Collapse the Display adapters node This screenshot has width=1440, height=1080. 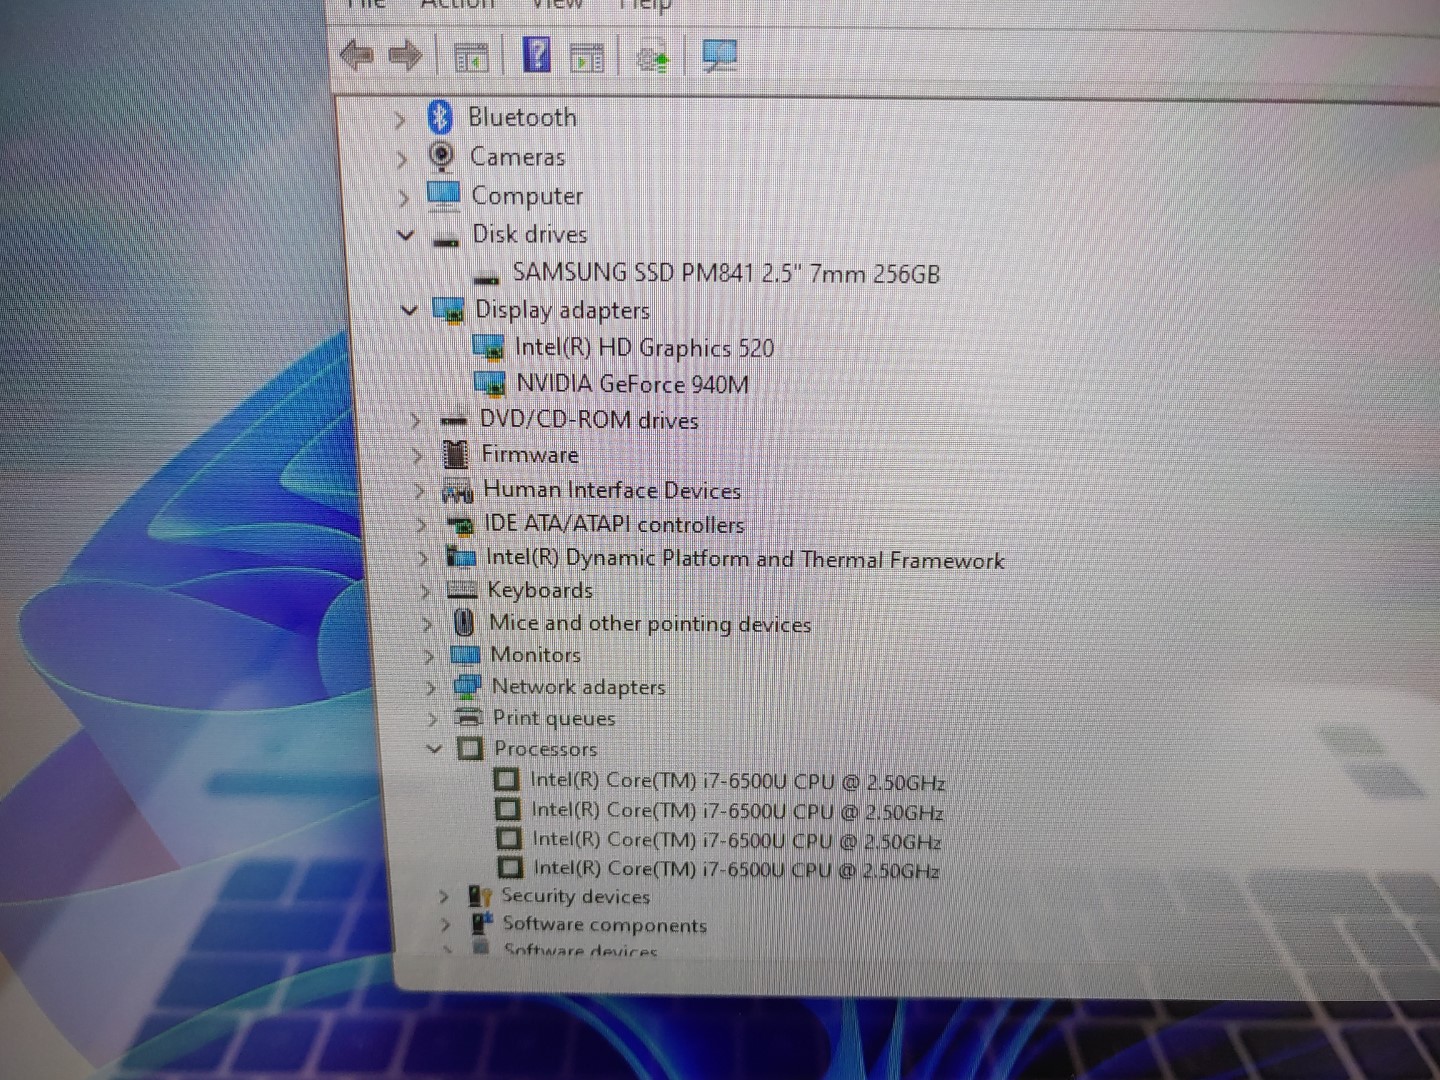(409, 311)
